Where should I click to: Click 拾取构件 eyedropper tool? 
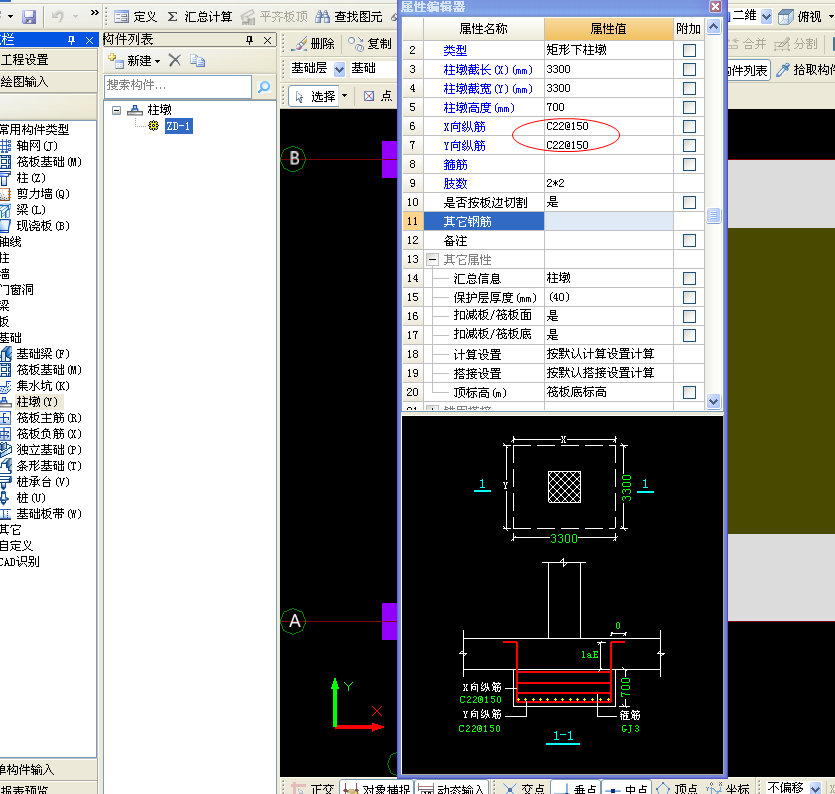tap(805, 70)
